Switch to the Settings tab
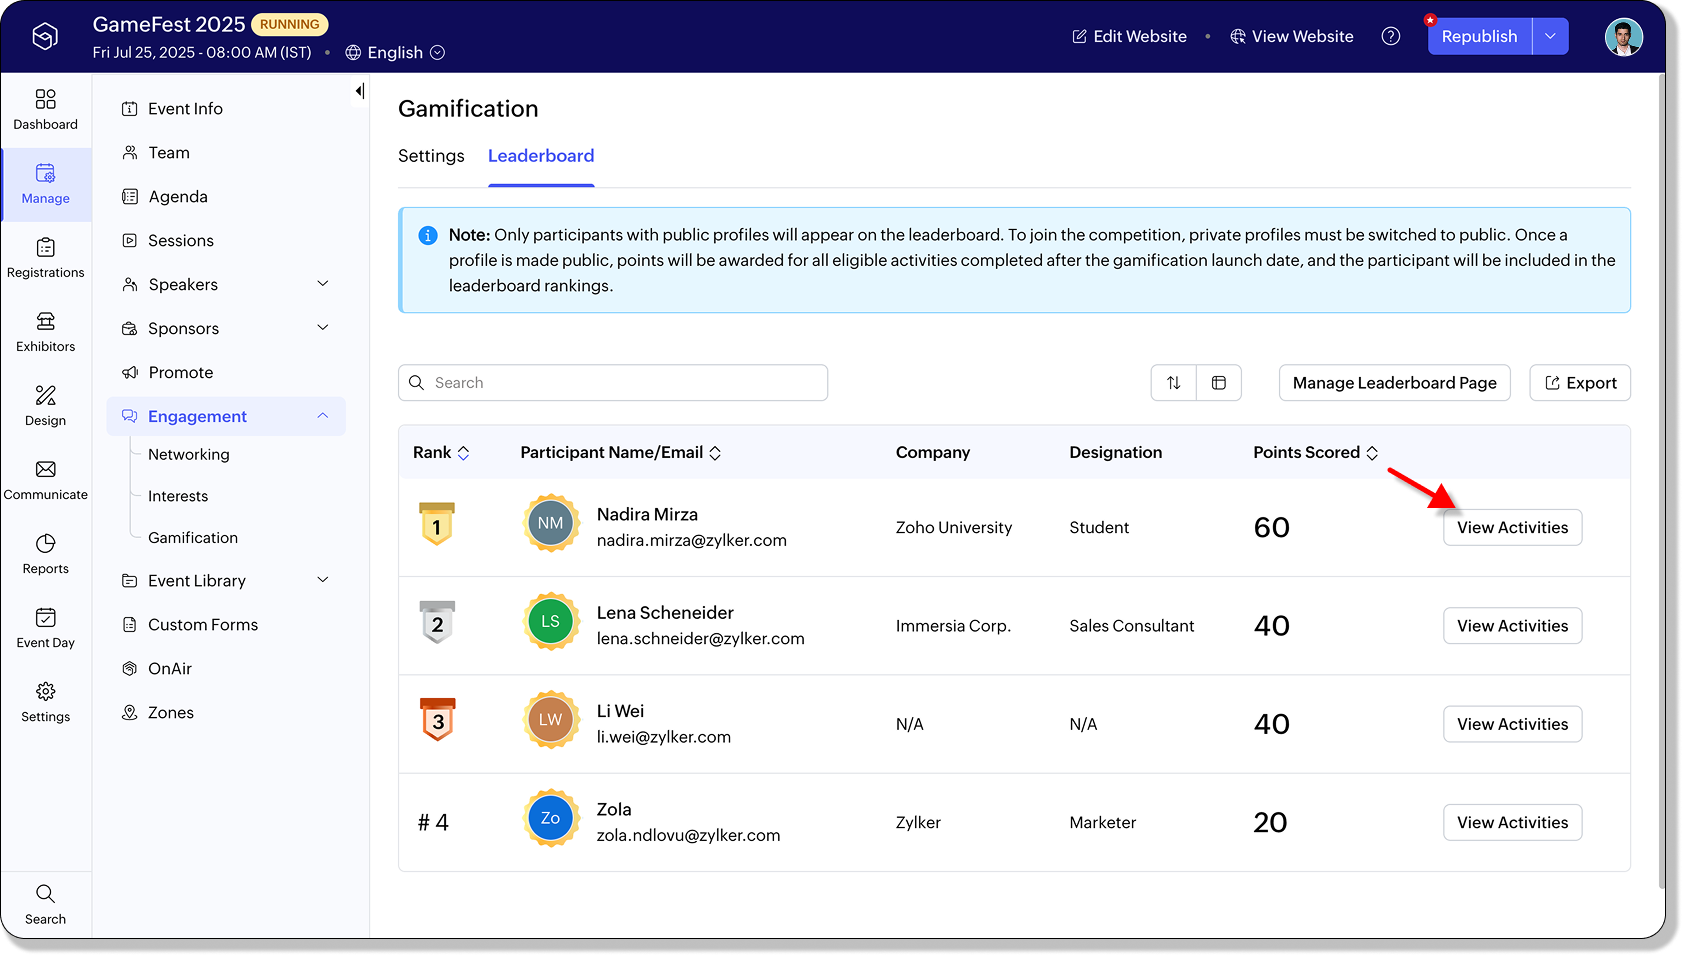 431,156
